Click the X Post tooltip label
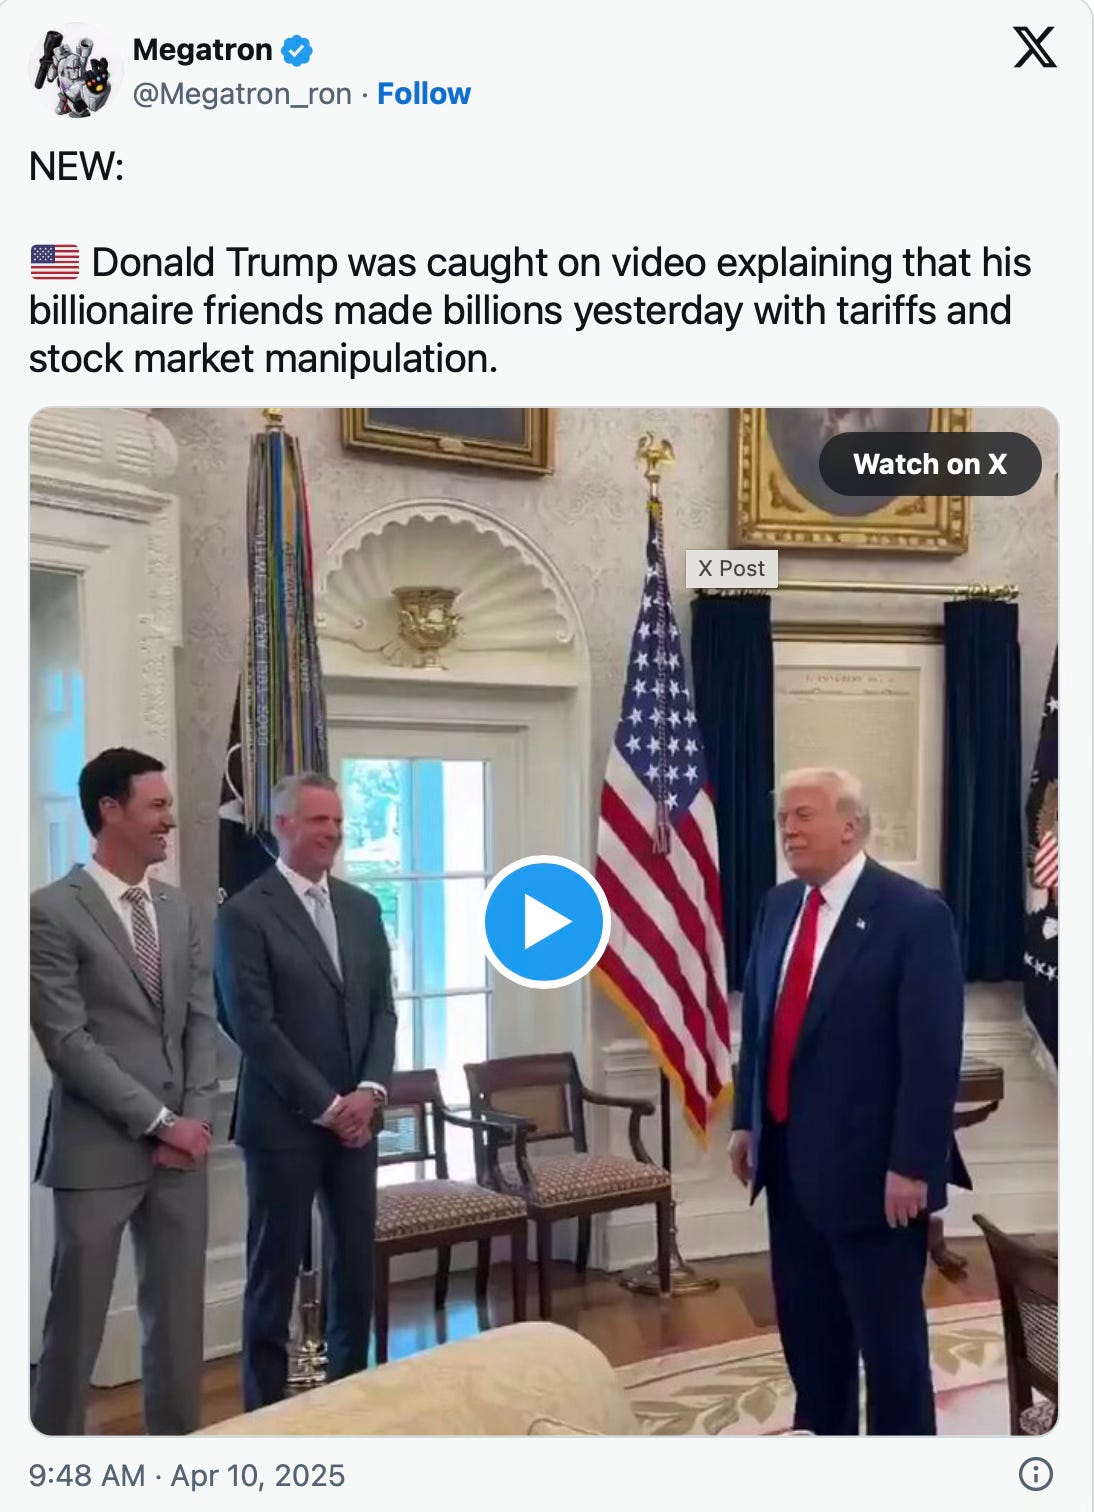The height and width of the screenshot is (1512, 1094). (x=731, y=568)
